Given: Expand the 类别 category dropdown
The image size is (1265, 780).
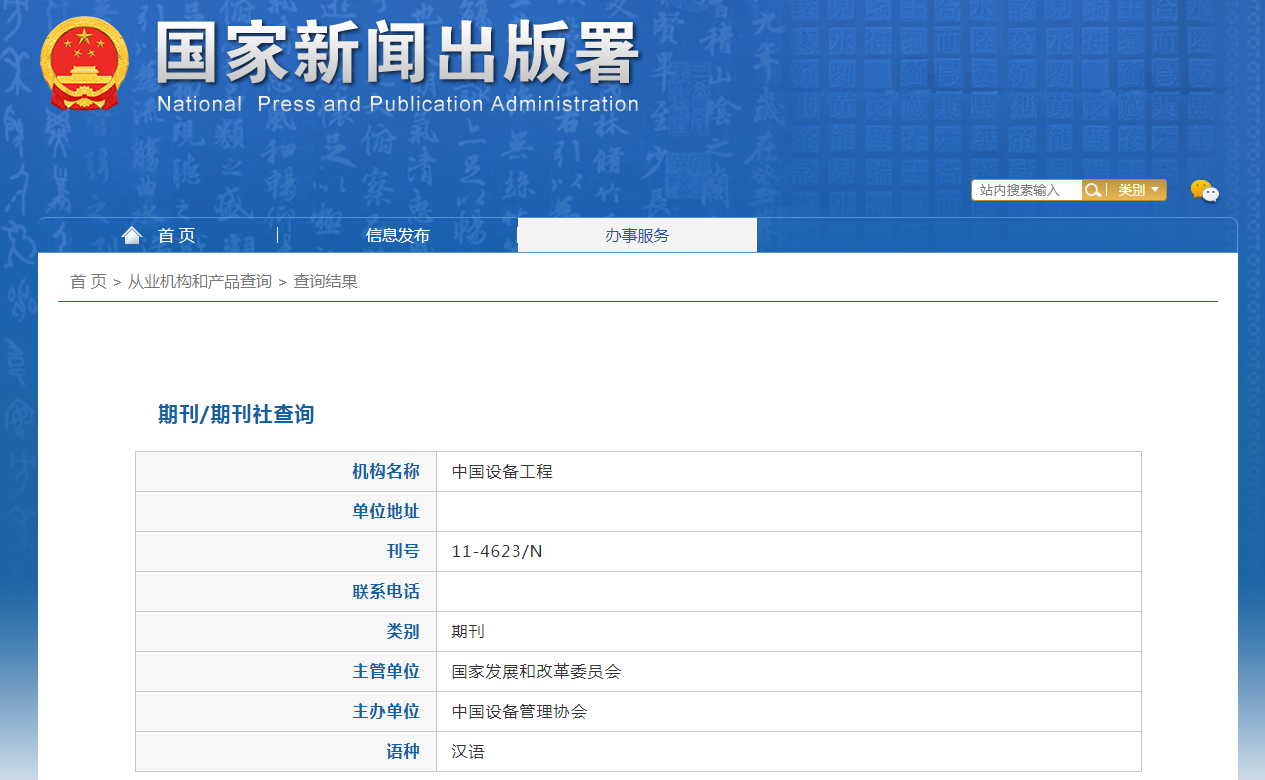Looking at the screenshot, I should [1138, 190].
